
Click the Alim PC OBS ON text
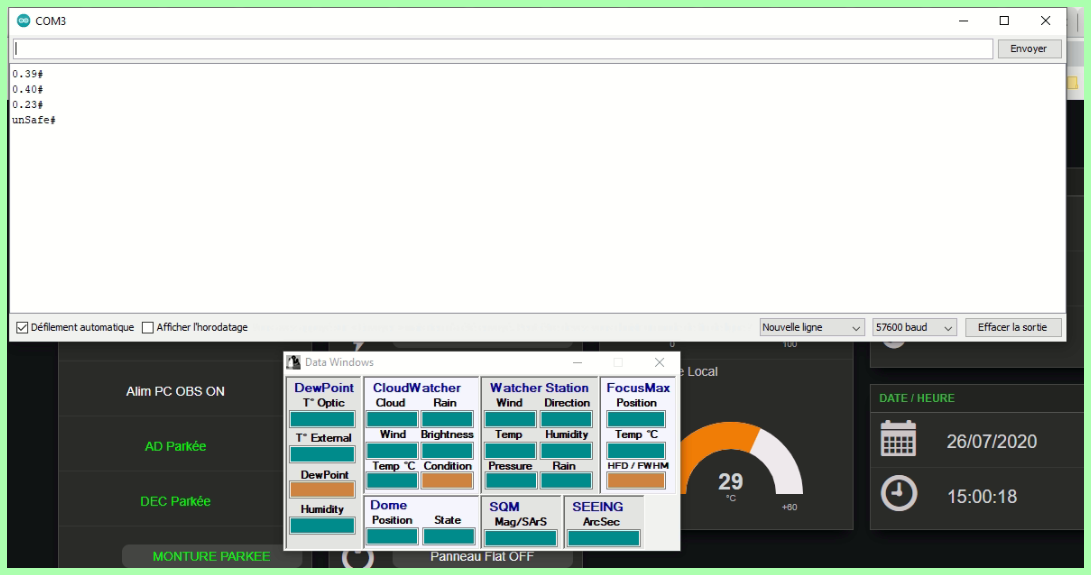pyautogui.click(x=175, y=391)
